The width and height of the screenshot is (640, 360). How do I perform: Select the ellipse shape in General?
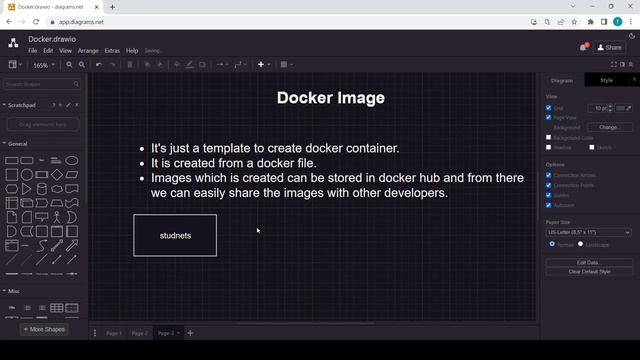(72, 160)
